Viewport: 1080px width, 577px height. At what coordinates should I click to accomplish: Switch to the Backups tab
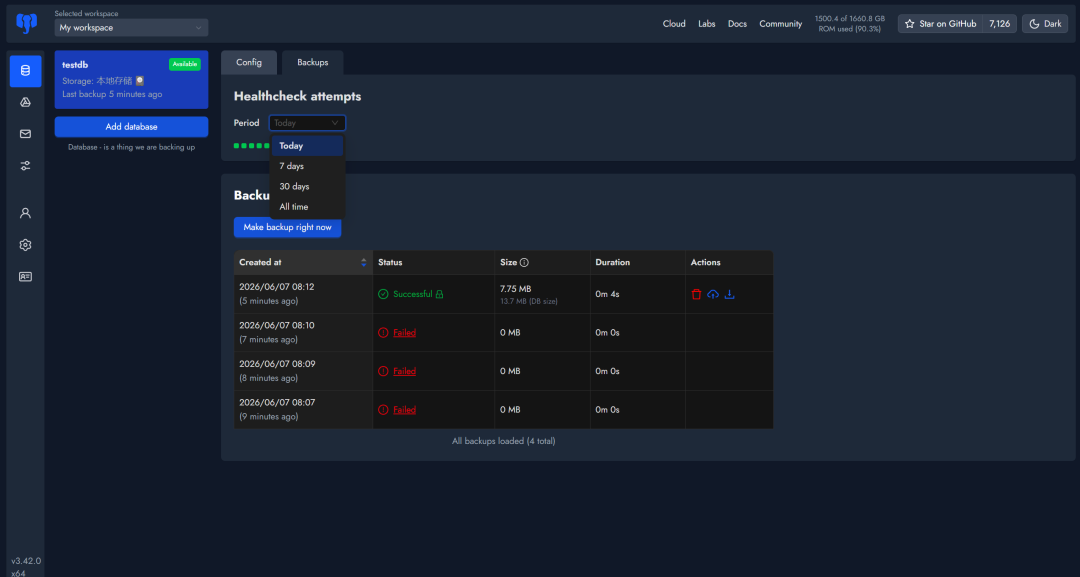point(313,63)
